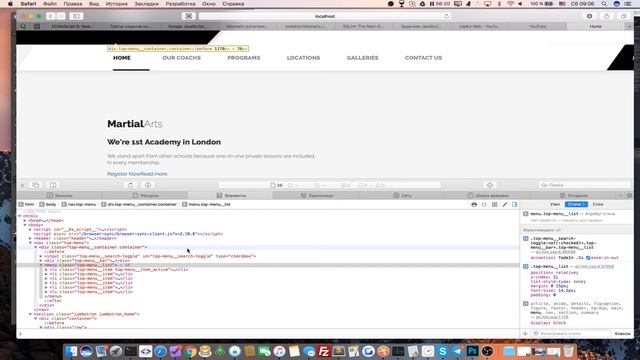Open Photoshop from the Dock
Screen dimensions: 640x360
click(x=472, y=351)
